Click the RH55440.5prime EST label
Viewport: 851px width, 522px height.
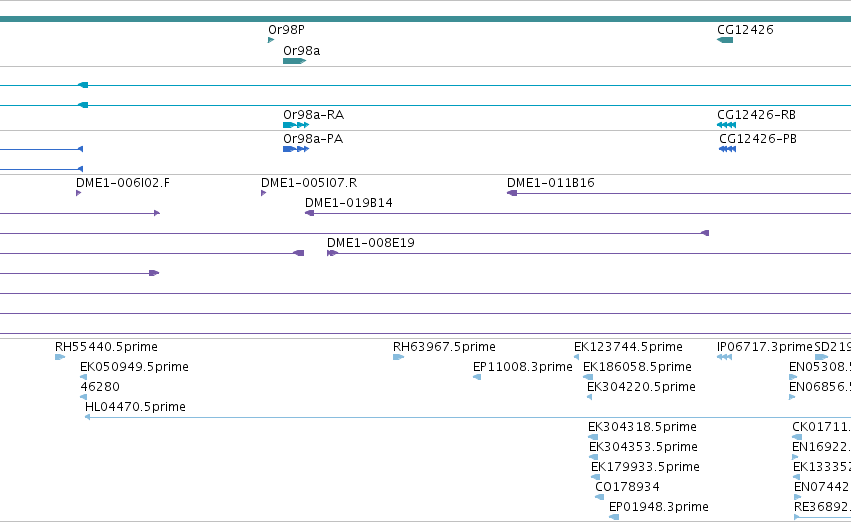click(106, 347)
